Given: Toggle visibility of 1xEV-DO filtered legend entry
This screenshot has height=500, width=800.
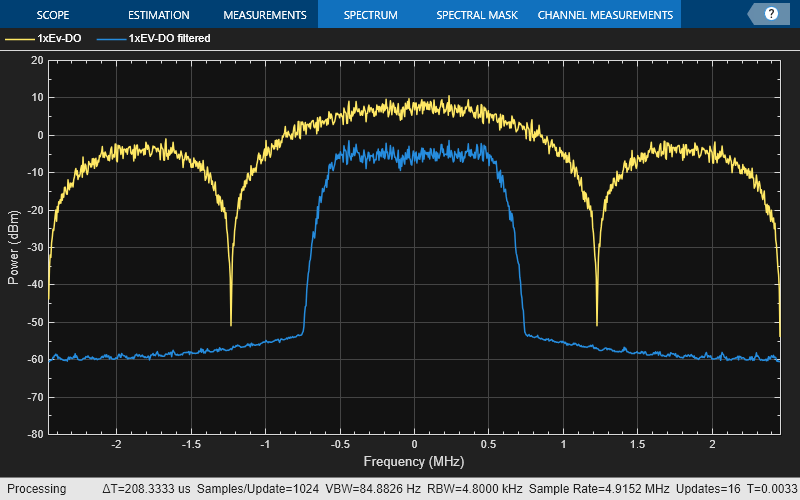Looking at the screenshot, I should [169, 39].
